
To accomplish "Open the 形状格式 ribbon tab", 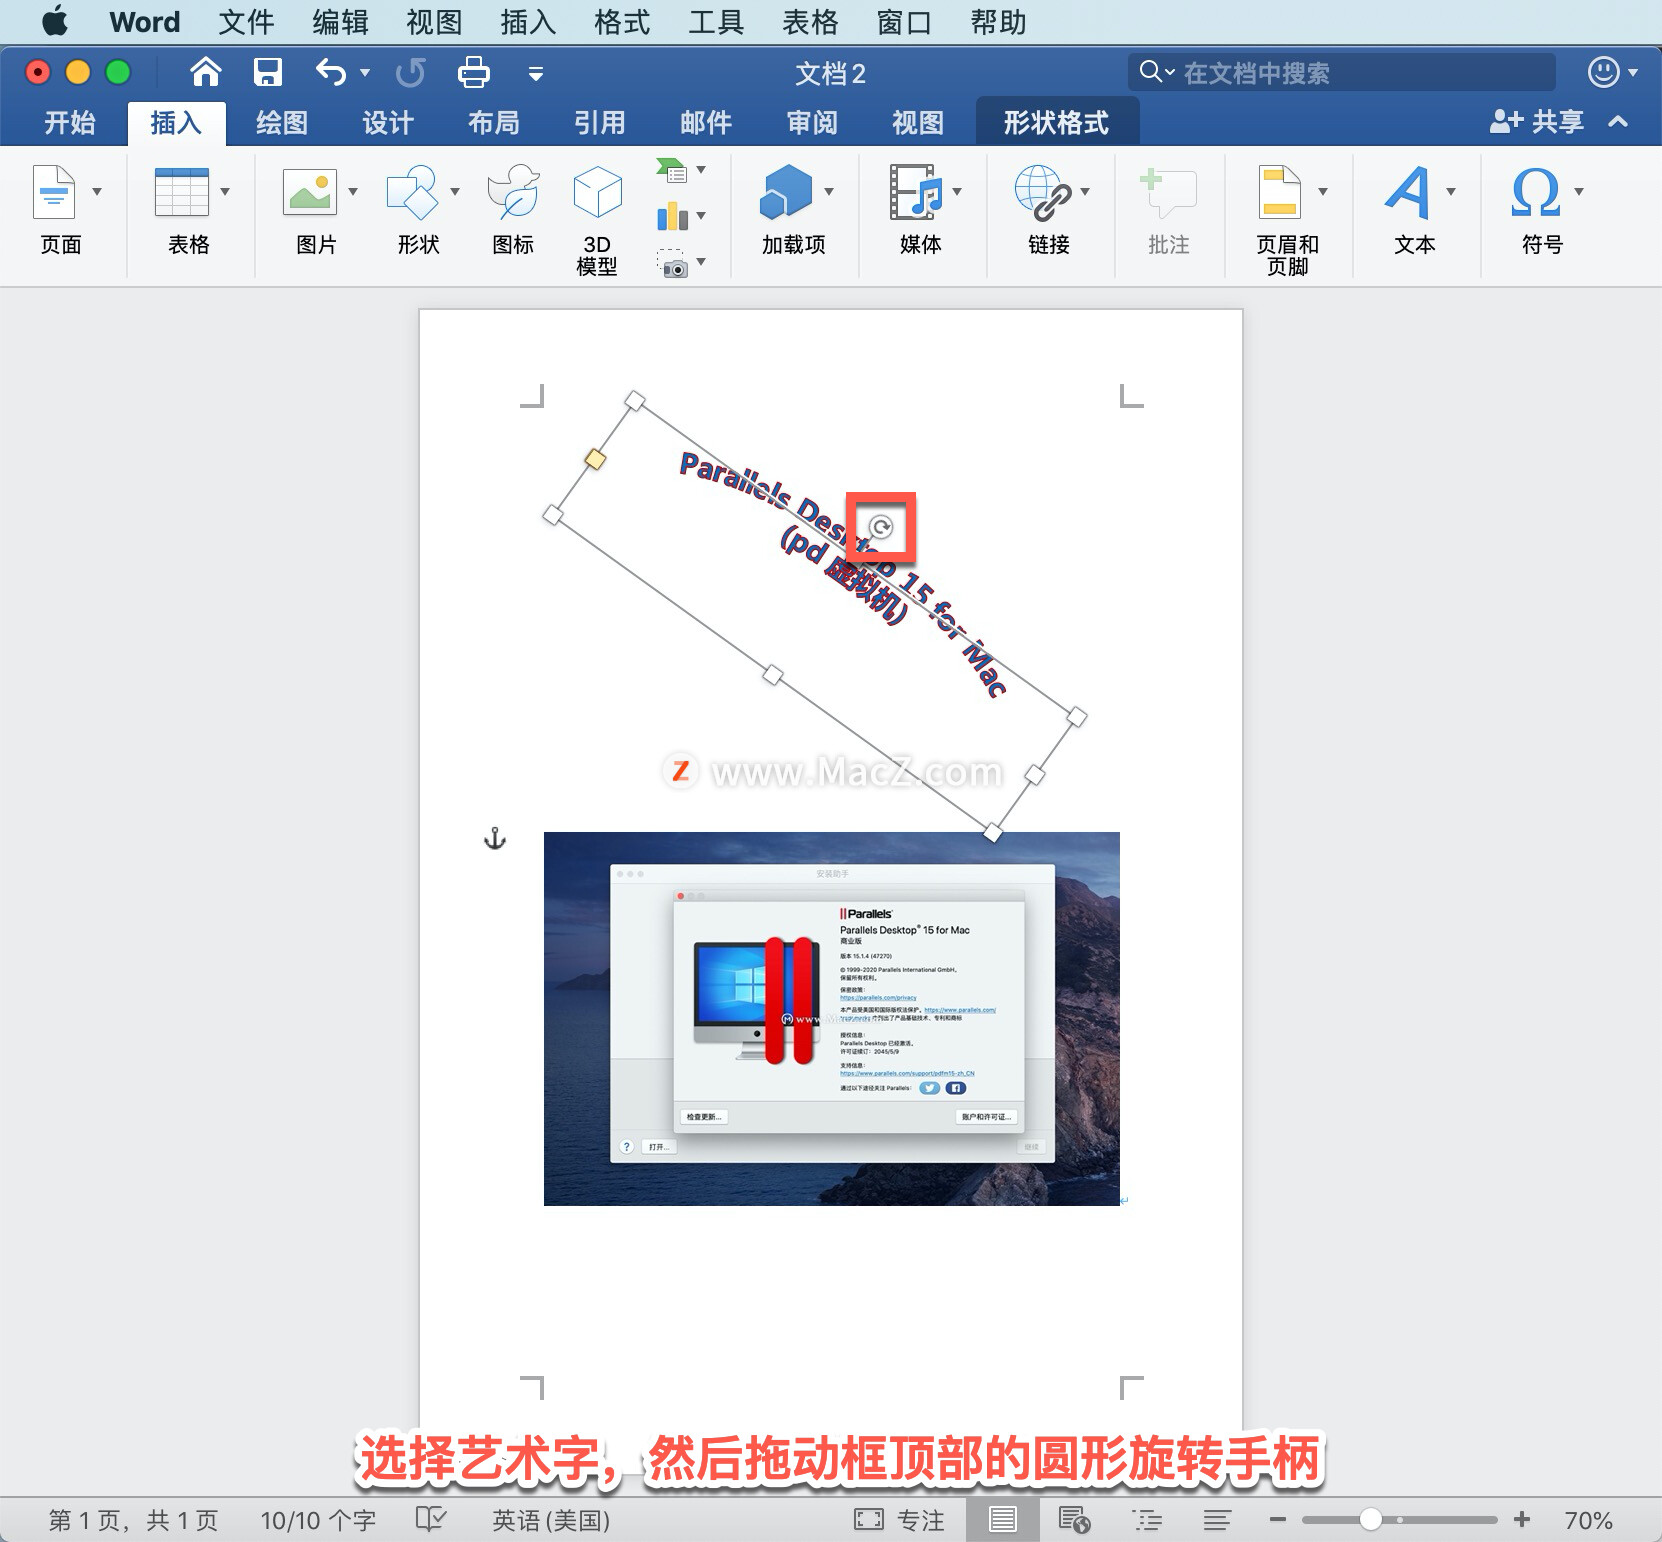I will tap(1056, 123).
